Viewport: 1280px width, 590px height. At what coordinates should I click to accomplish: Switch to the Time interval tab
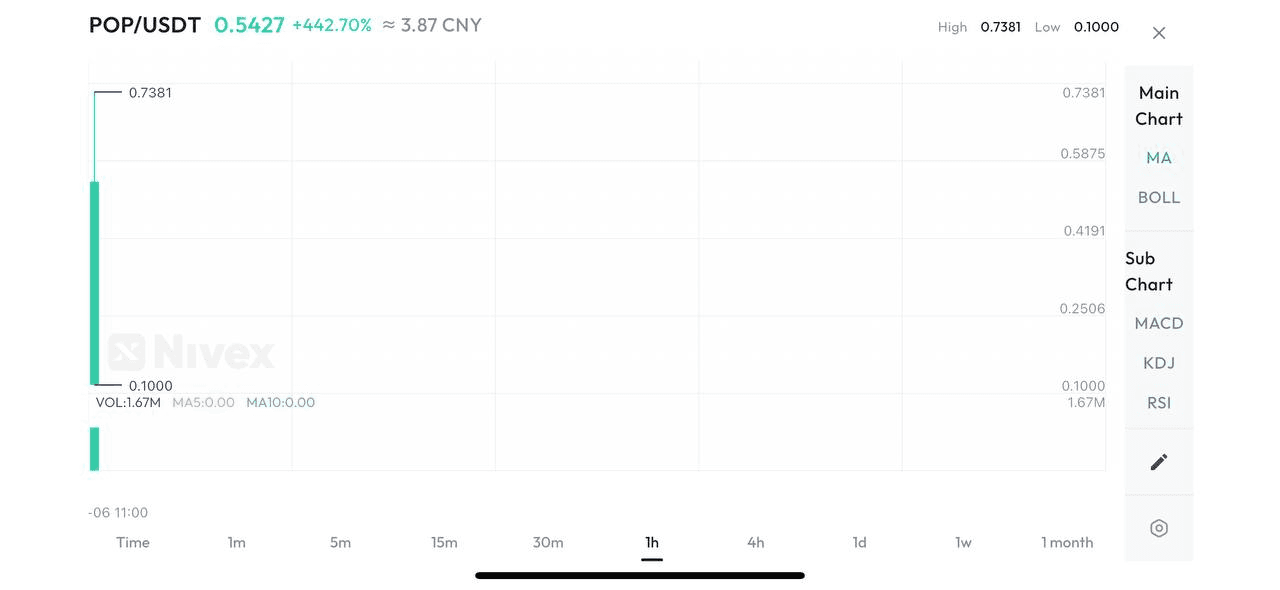point(133,542)
